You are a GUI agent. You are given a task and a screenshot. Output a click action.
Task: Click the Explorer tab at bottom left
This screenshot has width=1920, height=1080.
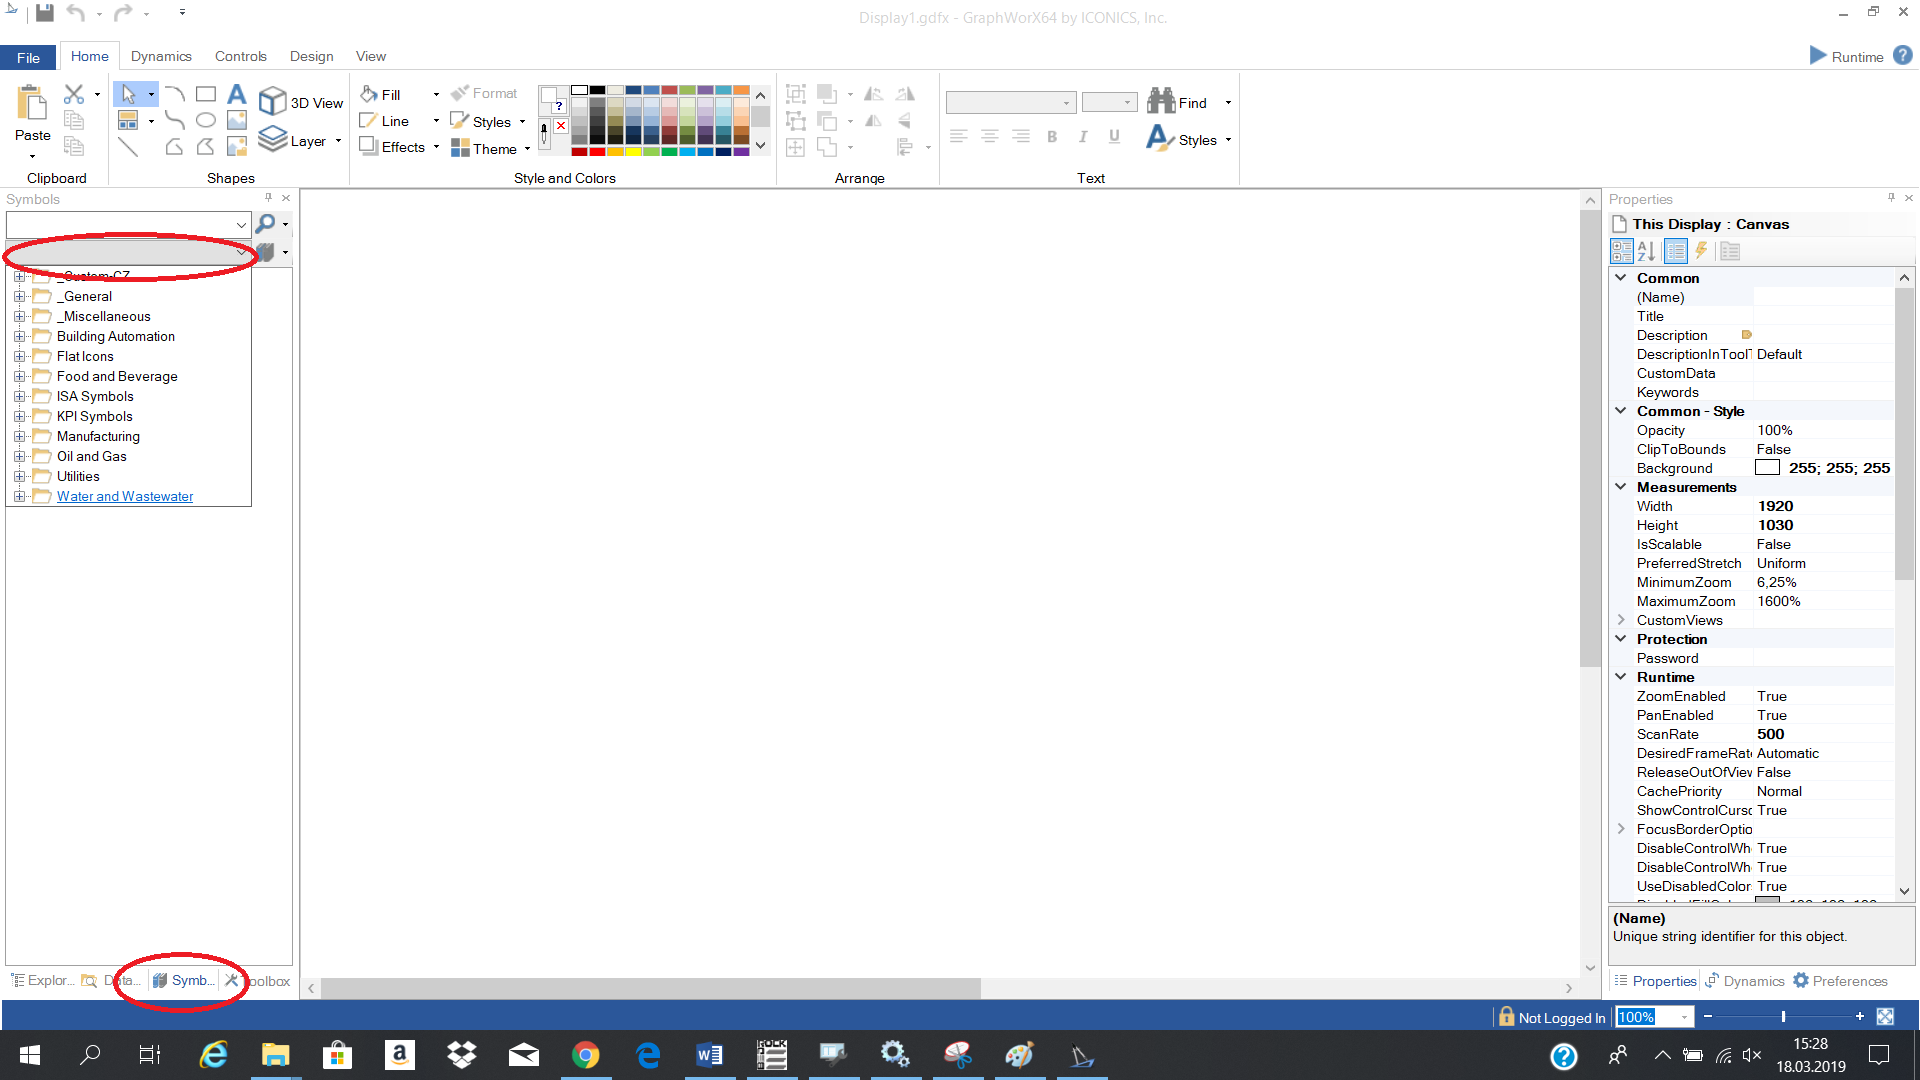[x=43, y=981]
